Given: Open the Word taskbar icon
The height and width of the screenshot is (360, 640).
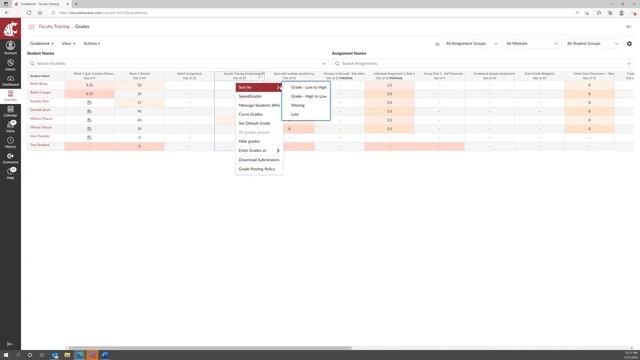Looking at the screenshot, I should point(105,355).
